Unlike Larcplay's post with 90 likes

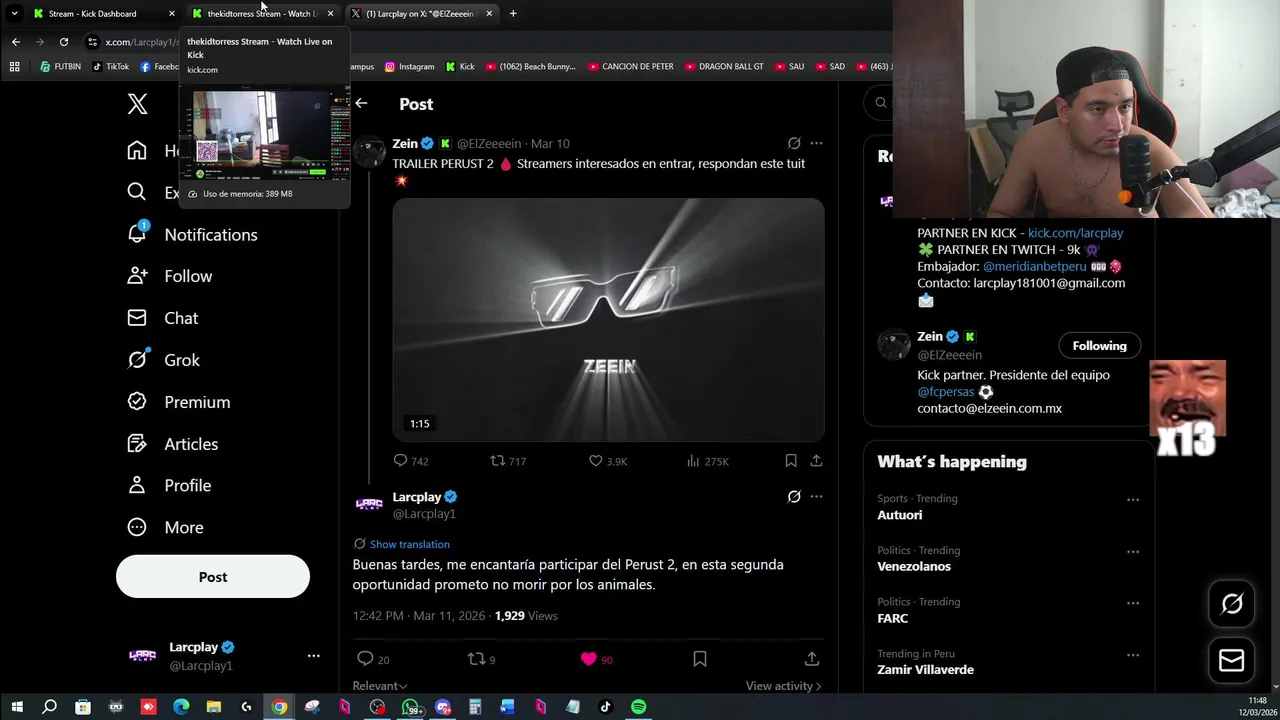[x=596, y=659]
